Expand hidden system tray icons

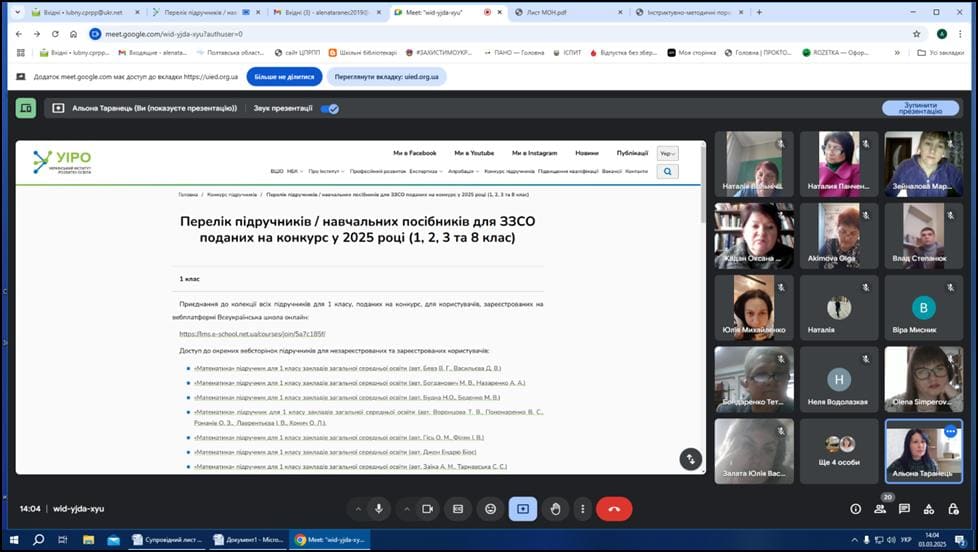click(x=855, y=540)
